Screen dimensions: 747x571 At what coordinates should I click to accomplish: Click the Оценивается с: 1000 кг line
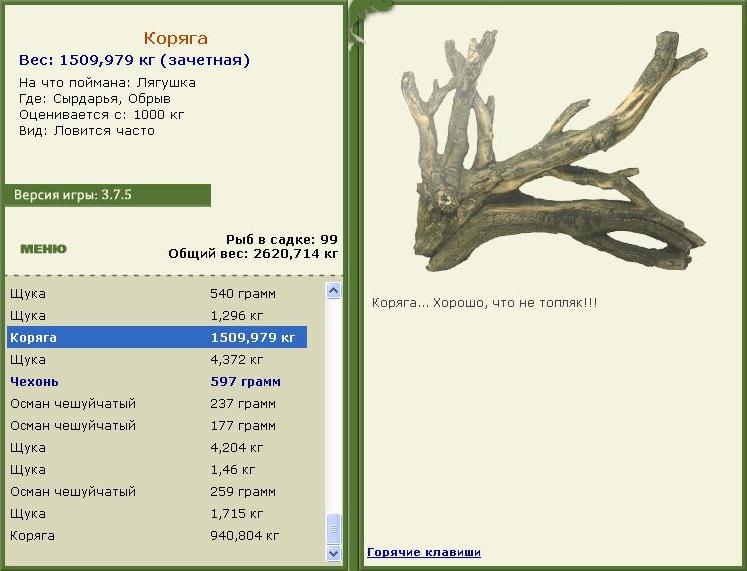101,115
